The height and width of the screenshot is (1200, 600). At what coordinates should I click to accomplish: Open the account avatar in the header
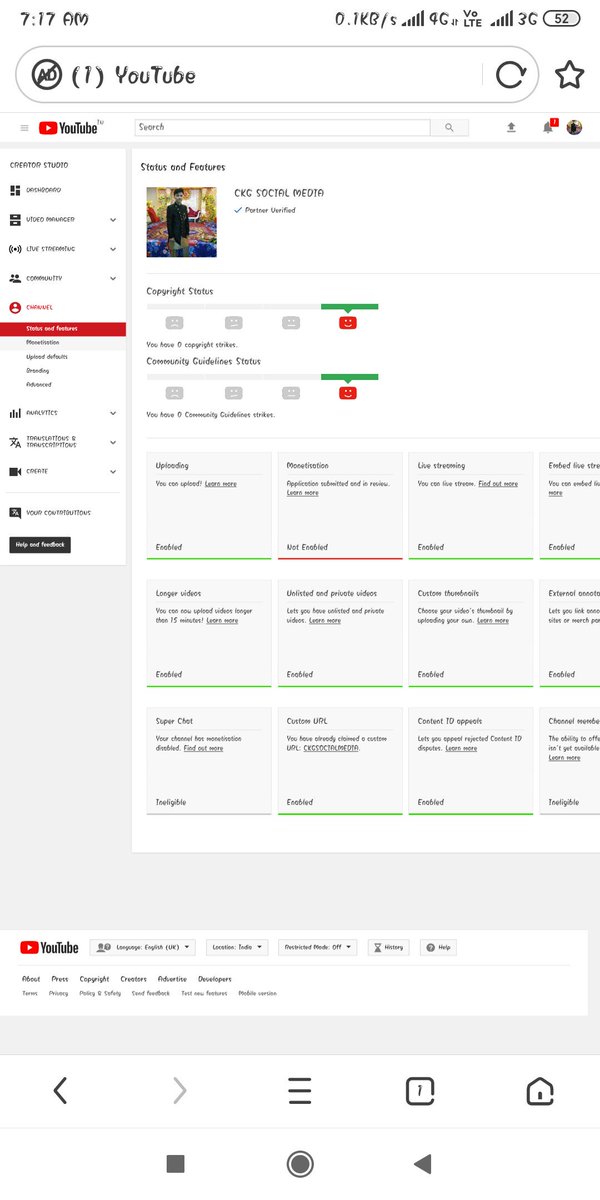(x=574, y=127)
